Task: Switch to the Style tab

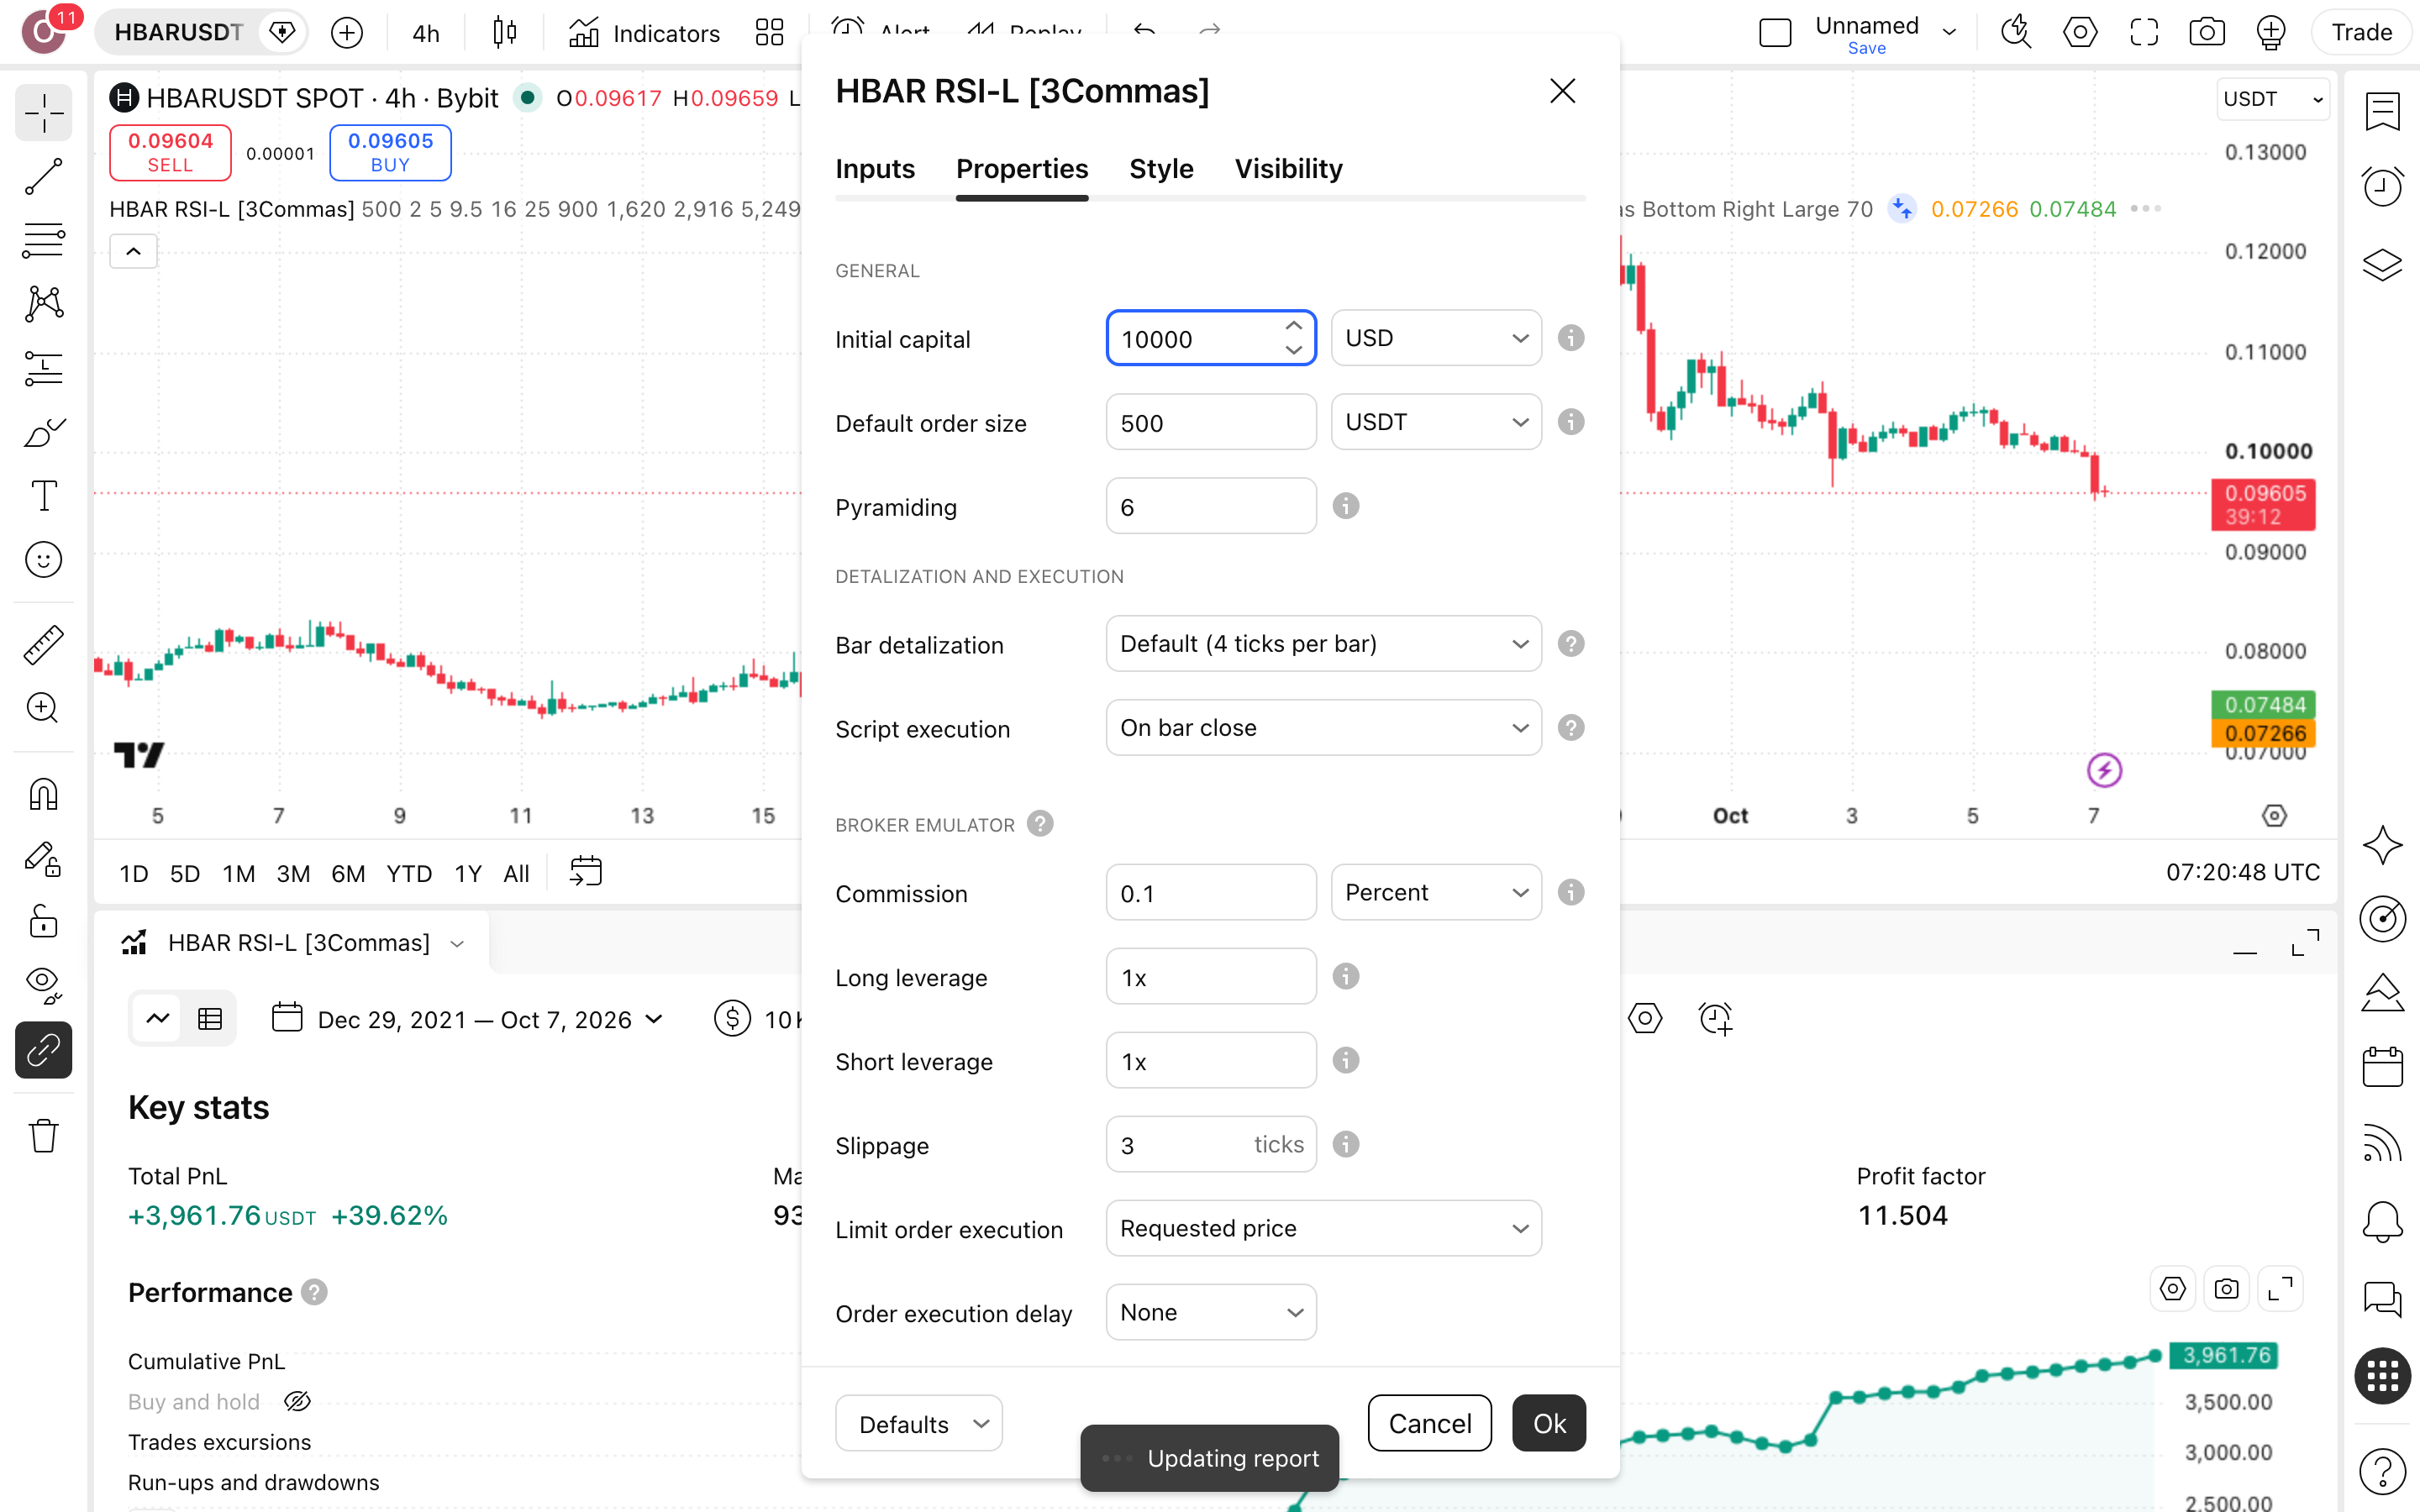Action: [1161, 169]
